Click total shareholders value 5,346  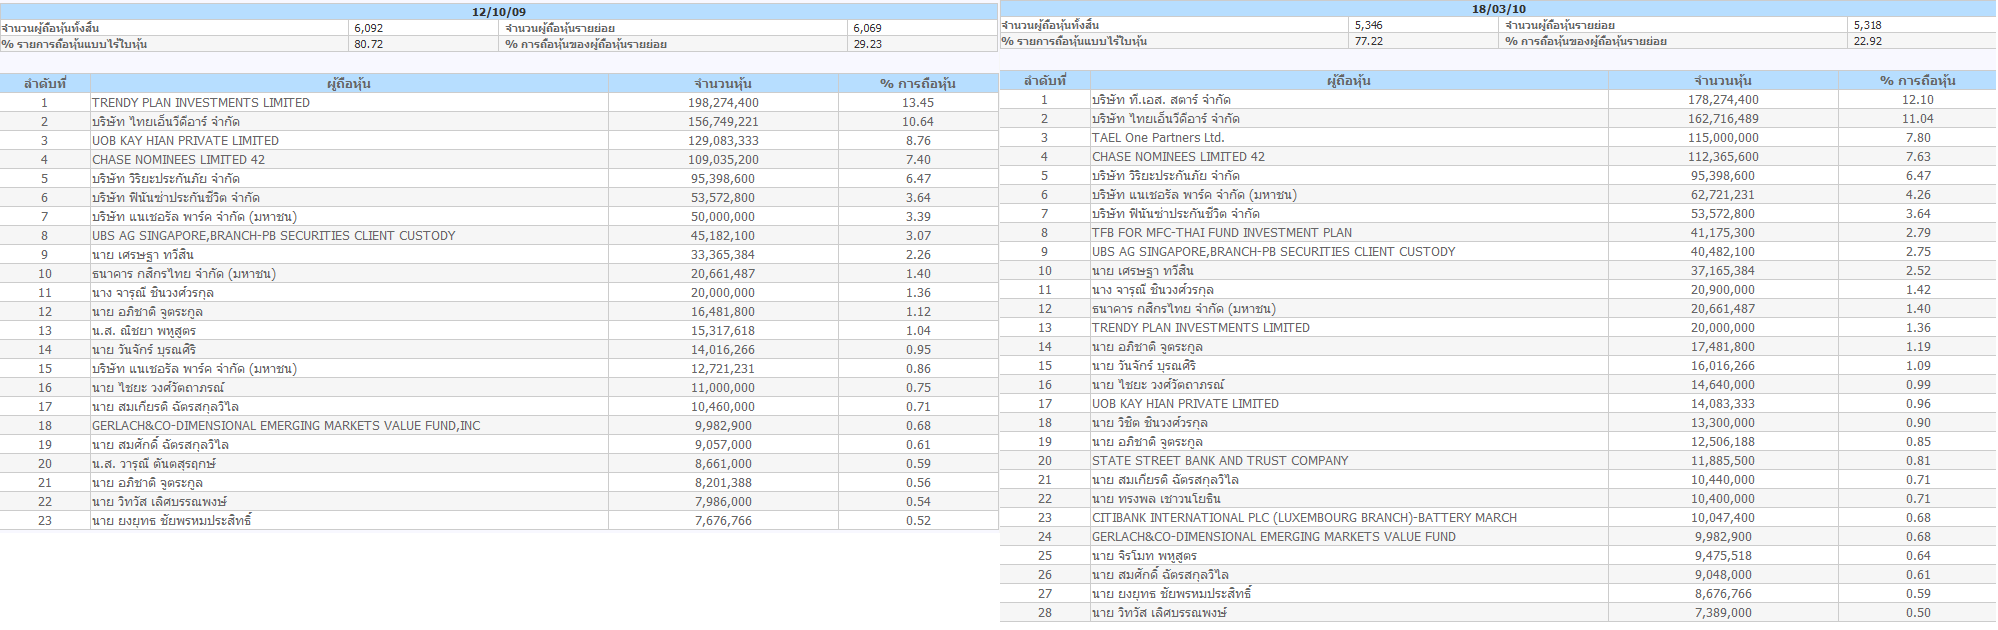pos(1368,25)
